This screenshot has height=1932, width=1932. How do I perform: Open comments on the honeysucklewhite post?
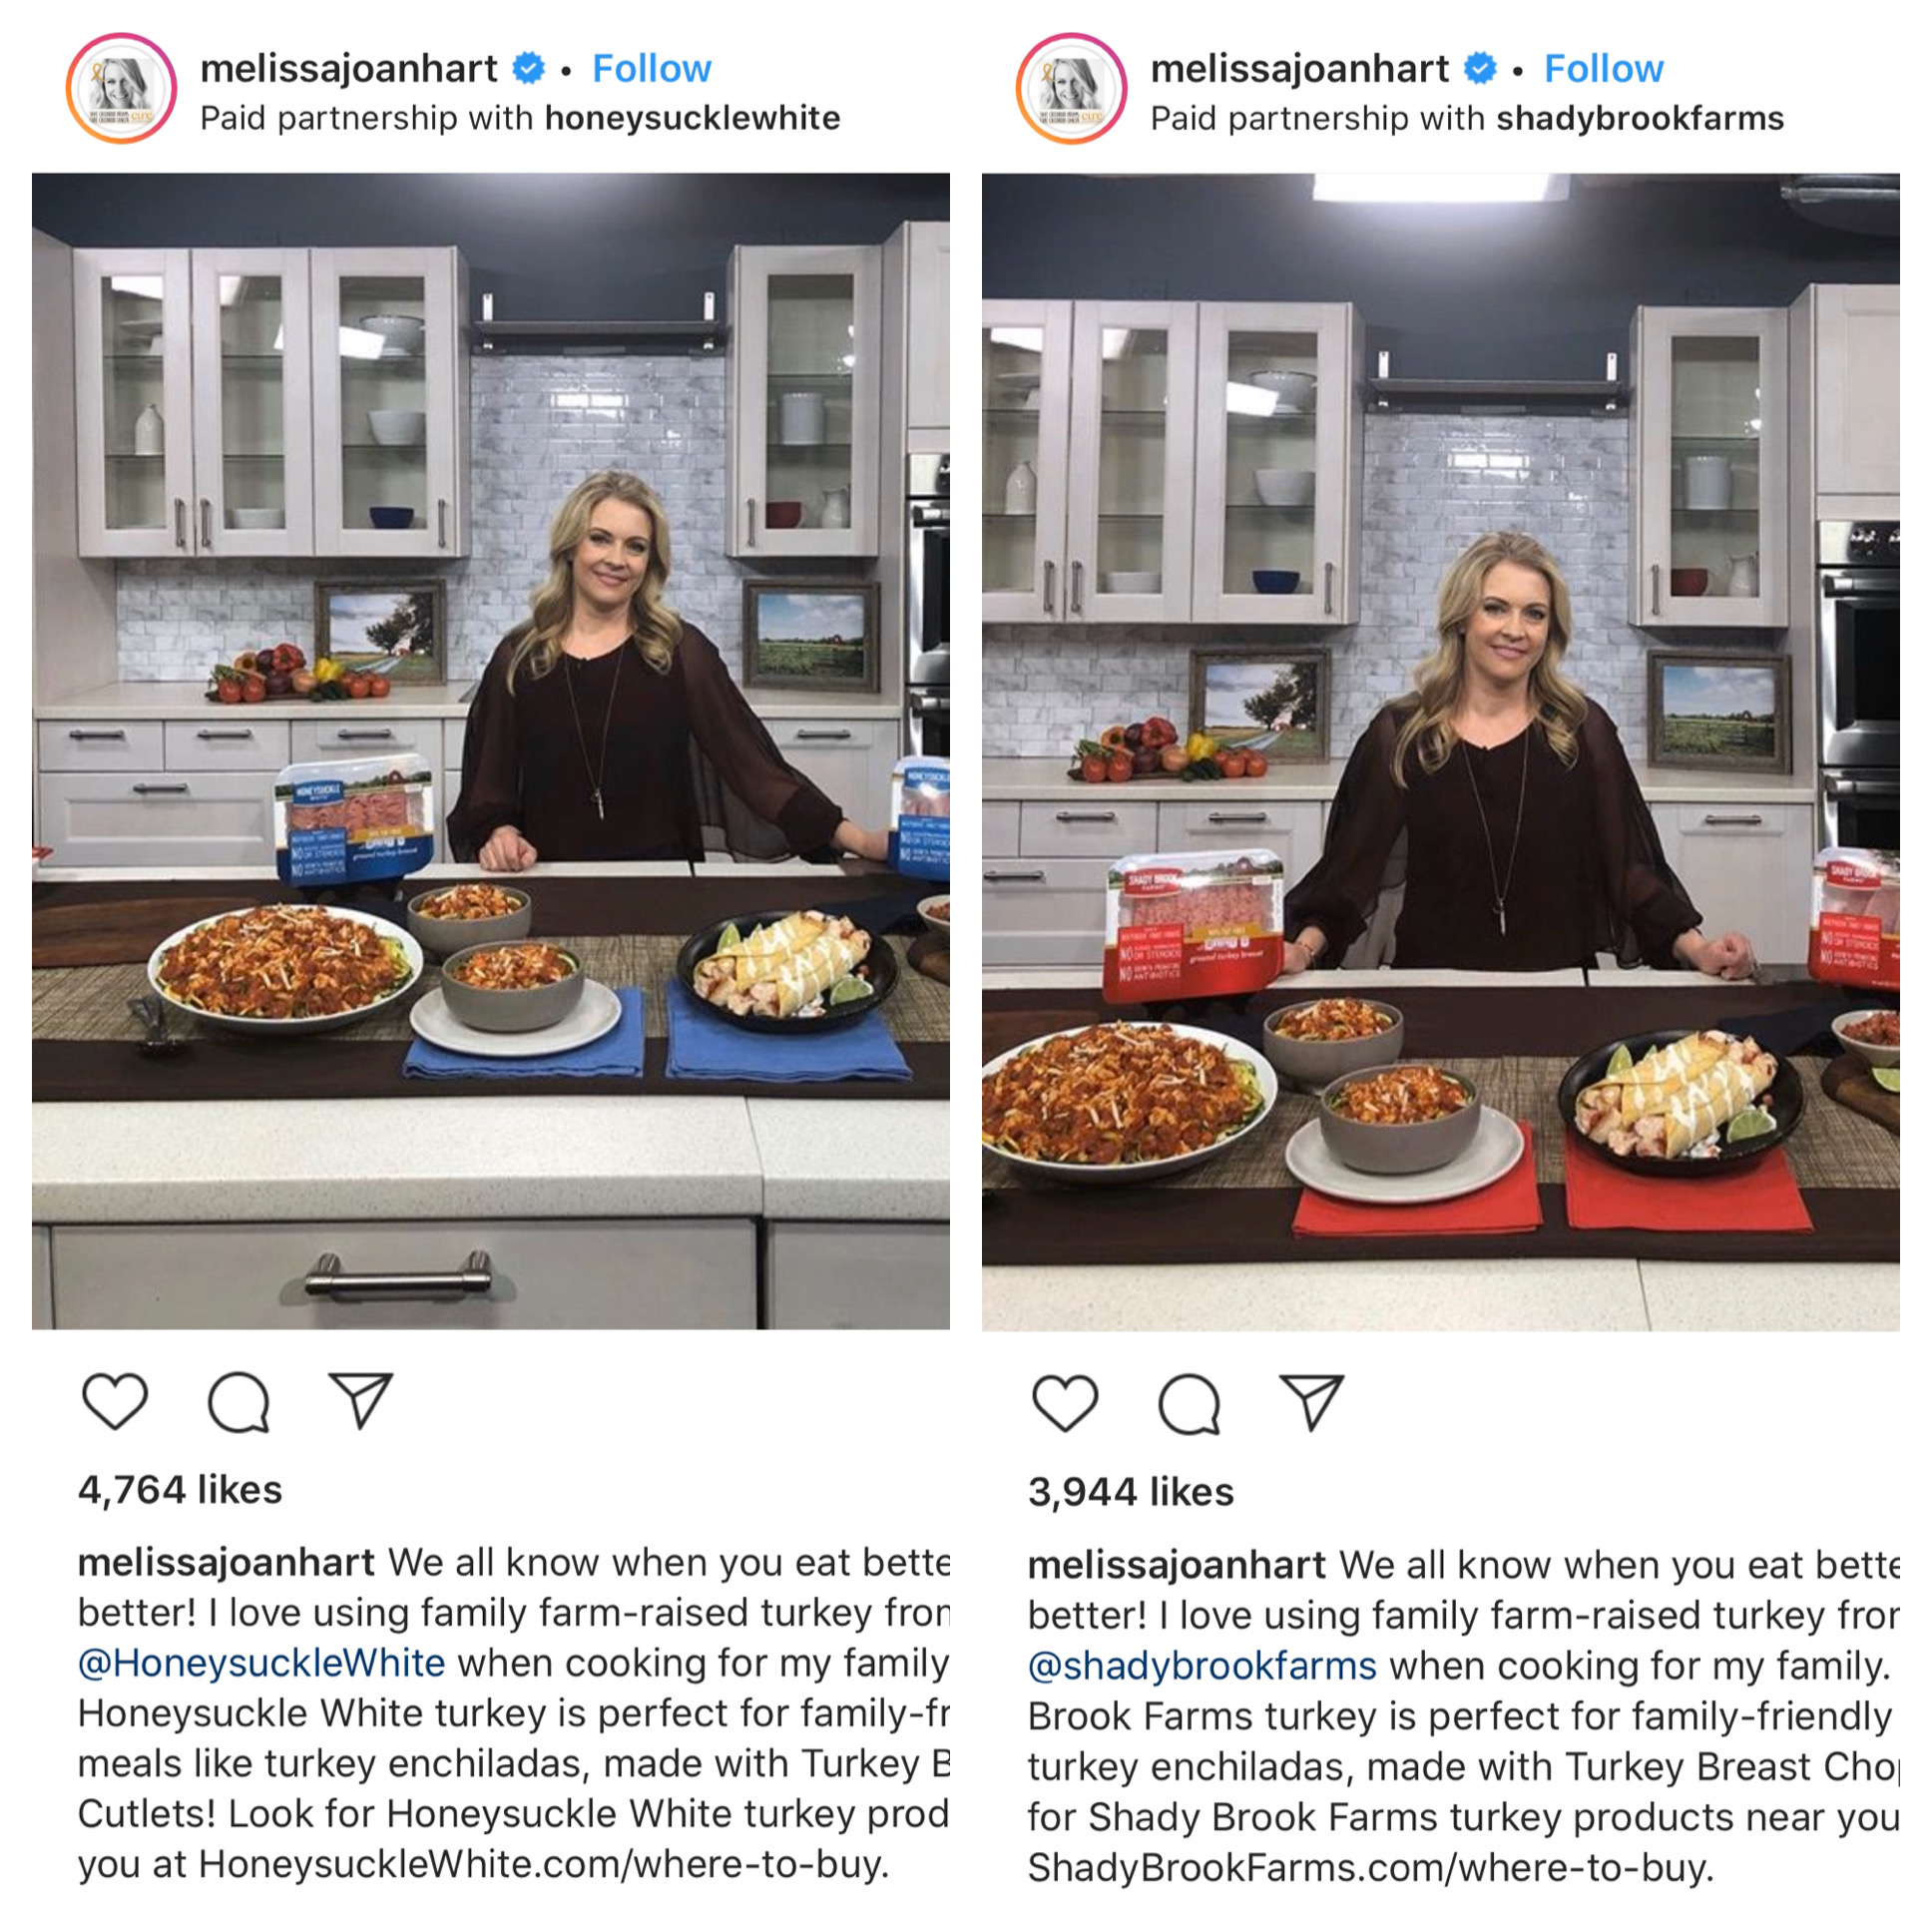(238, 1402)
